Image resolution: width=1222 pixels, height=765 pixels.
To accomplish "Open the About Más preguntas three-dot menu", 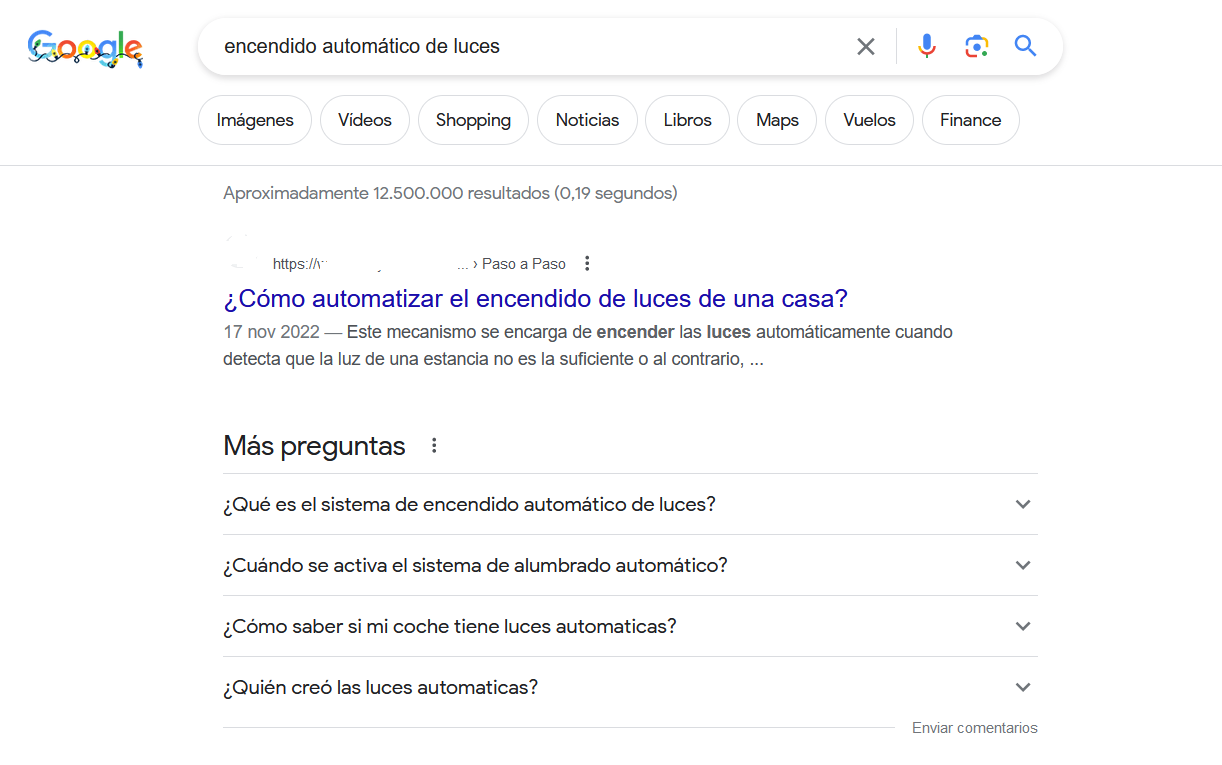I will pyautogui.click(x=433, y=445).
